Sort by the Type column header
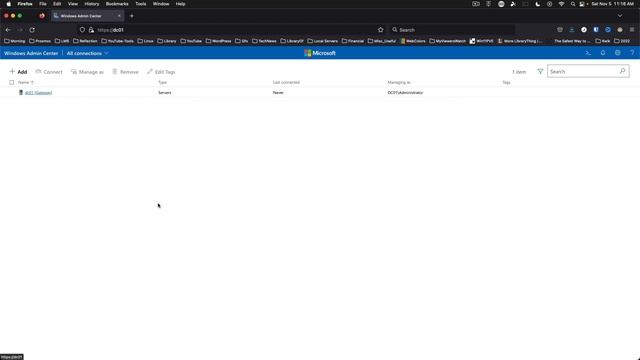 (x=162, y=82)
